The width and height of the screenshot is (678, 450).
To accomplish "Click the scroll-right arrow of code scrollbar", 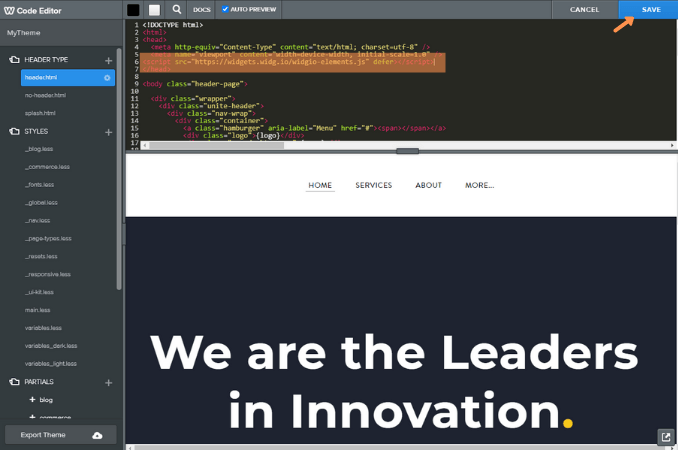I will (672, 145).
